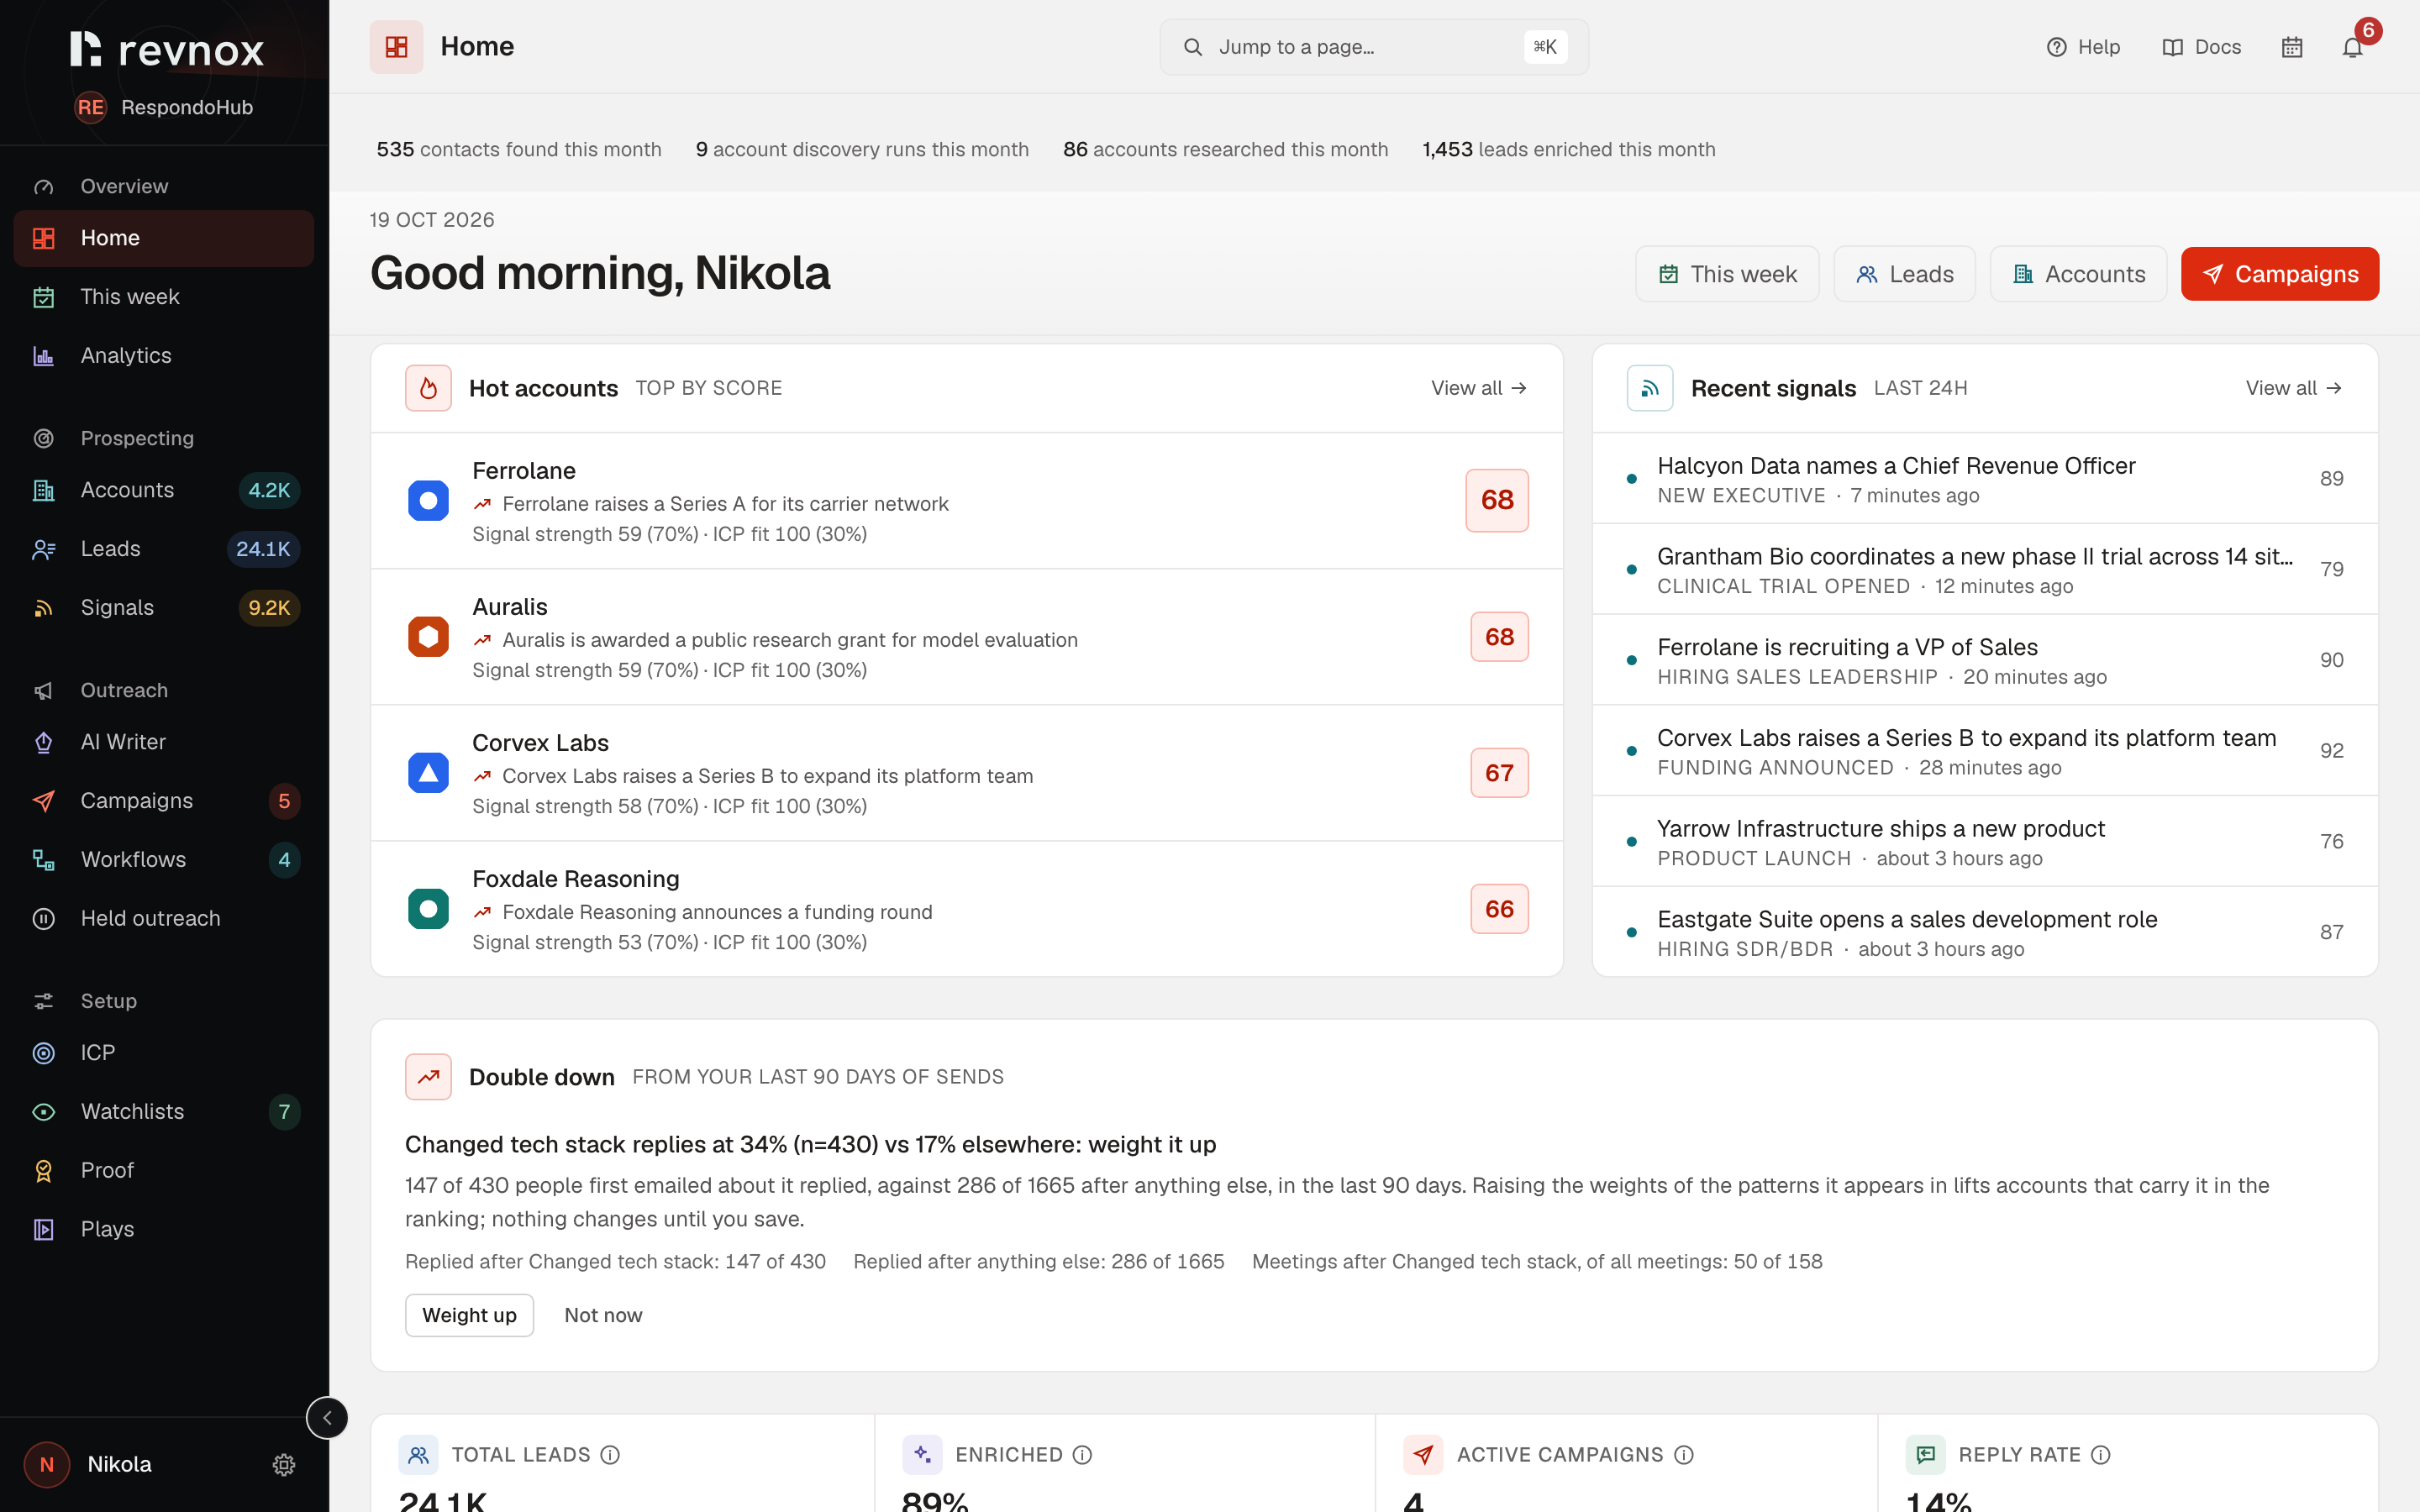Open Leads in the sidebar
2420x1512 pixels.
coord(164,549)
